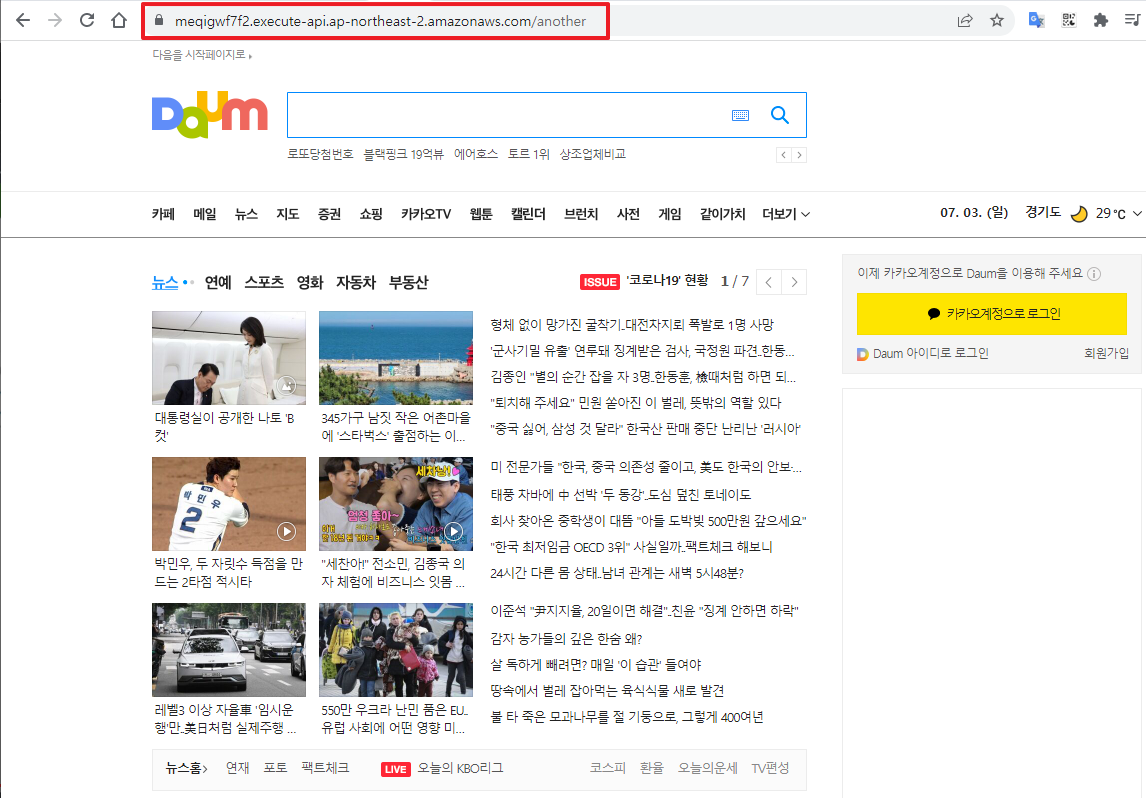Click the 회원가입 link
Viewport: 1146px width, 798px height.
pyautogui.click(x=1107, y=354)
